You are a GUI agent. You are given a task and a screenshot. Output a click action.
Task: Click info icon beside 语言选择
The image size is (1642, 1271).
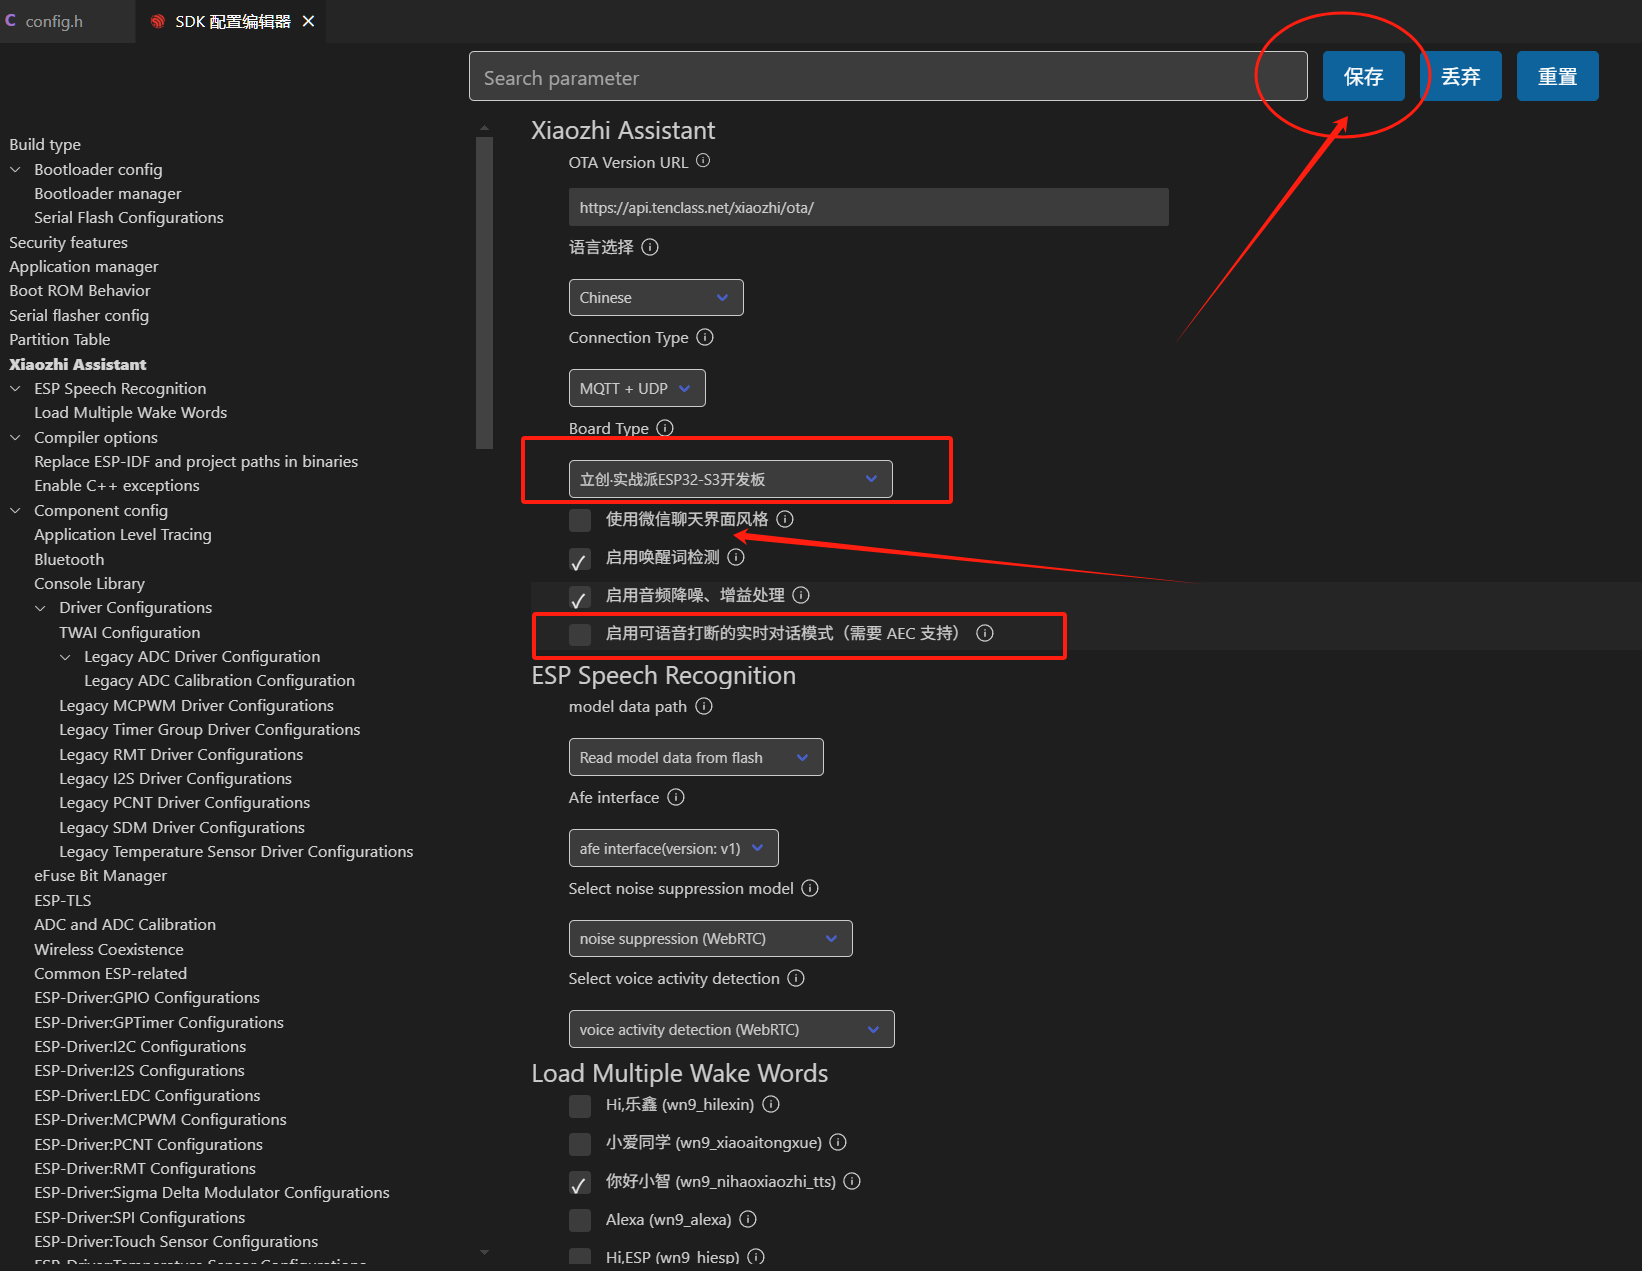coord(650,247)
